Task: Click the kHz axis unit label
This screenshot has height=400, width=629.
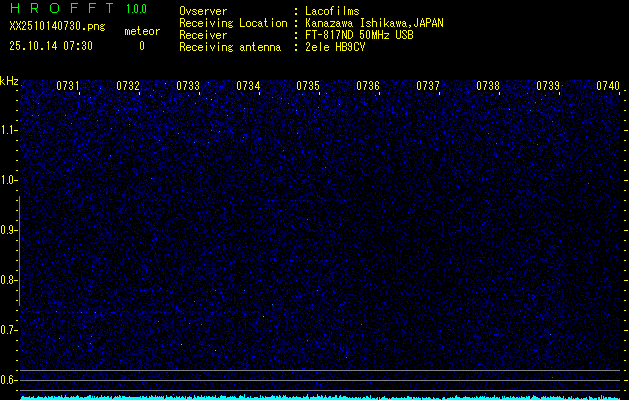Action: pyautogui.click(x=9, y=81)
